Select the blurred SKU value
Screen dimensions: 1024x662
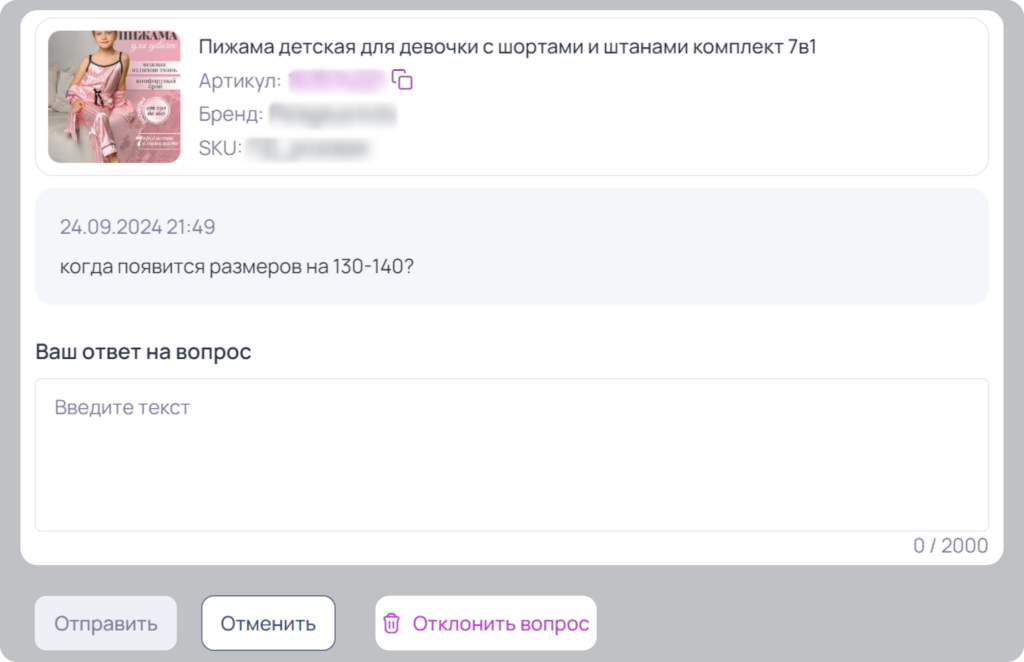point(308,148)
